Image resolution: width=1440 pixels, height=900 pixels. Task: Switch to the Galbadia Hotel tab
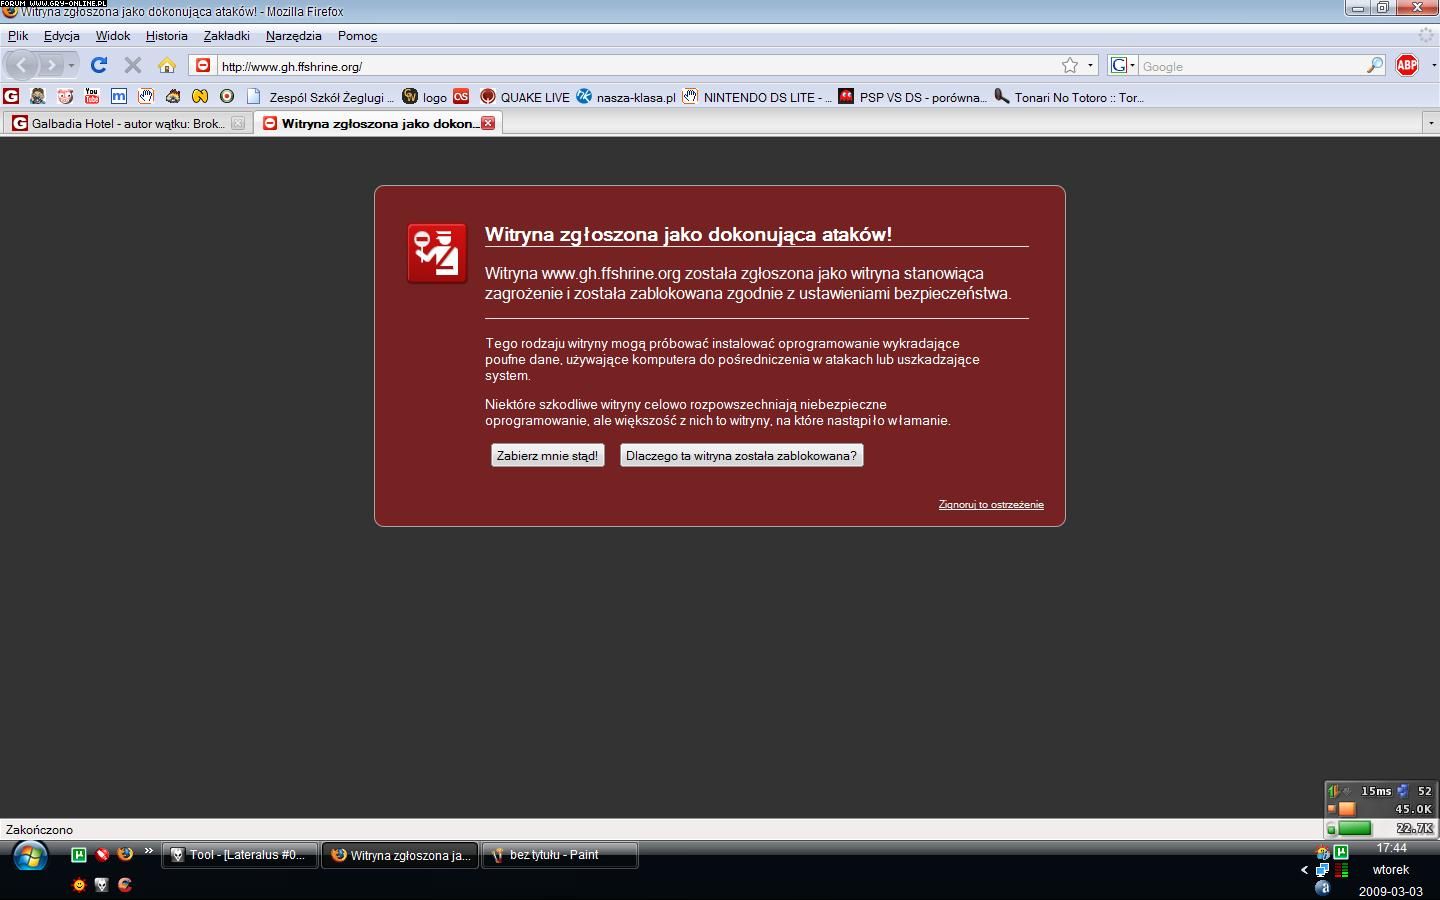(120, 124)
